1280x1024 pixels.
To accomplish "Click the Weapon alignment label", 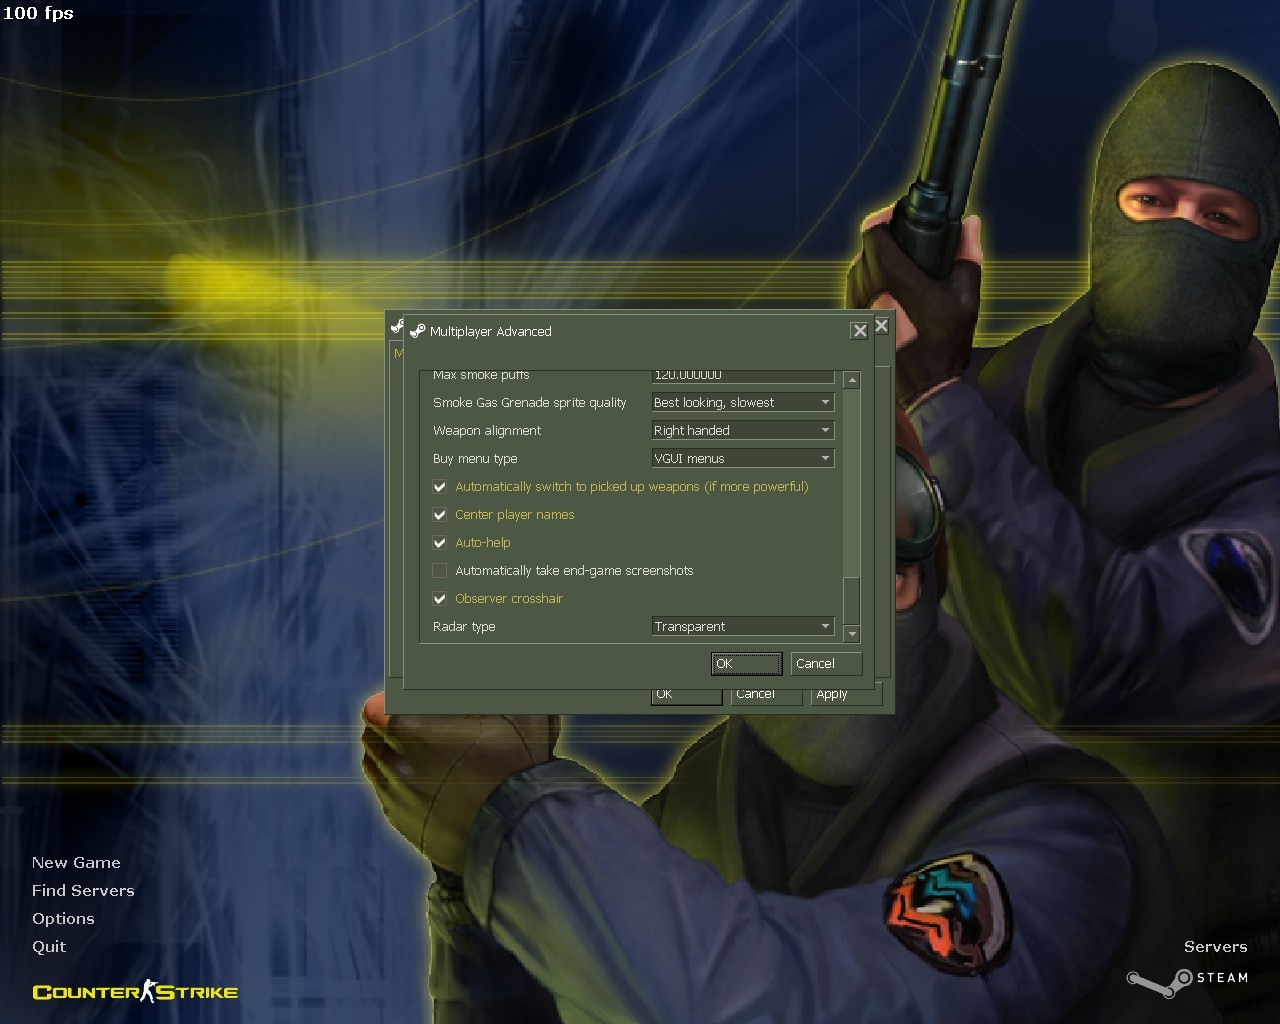I will (x=487, y=431).
